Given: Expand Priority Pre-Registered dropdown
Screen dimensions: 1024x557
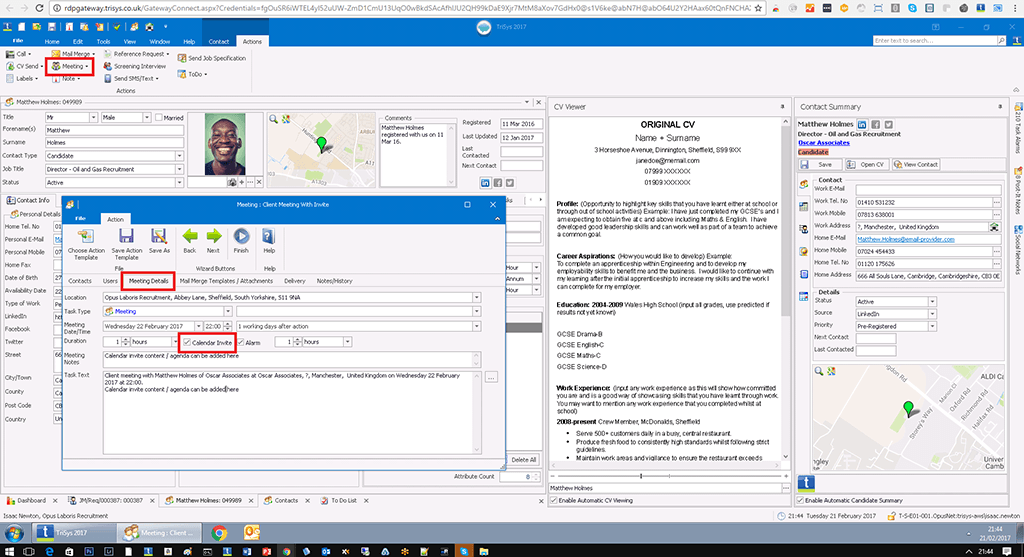Looking at the screenshot, I should [x=932, y=326].
